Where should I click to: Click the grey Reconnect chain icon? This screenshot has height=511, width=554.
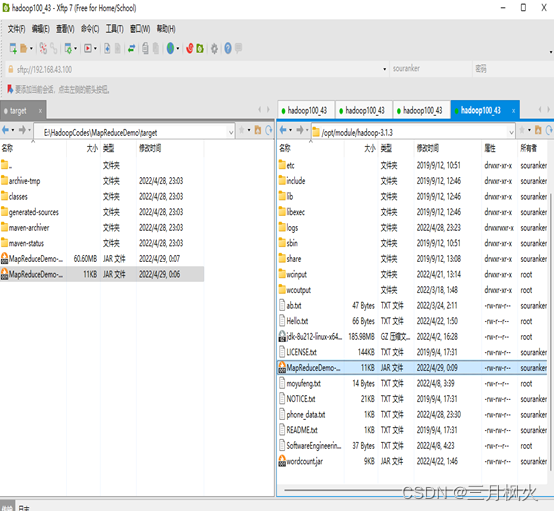pos(54,48)
